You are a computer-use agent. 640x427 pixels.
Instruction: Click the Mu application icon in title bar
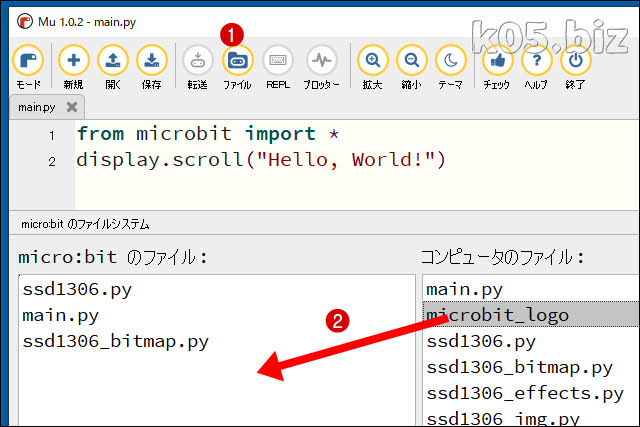click(24, 22)
